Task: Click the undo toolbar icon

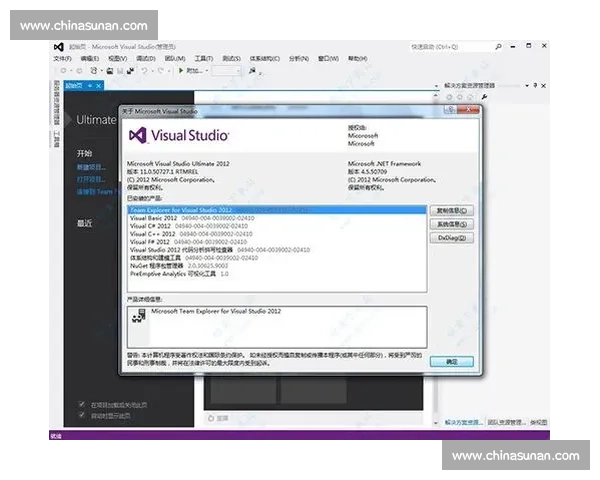Action: [144, 70]
